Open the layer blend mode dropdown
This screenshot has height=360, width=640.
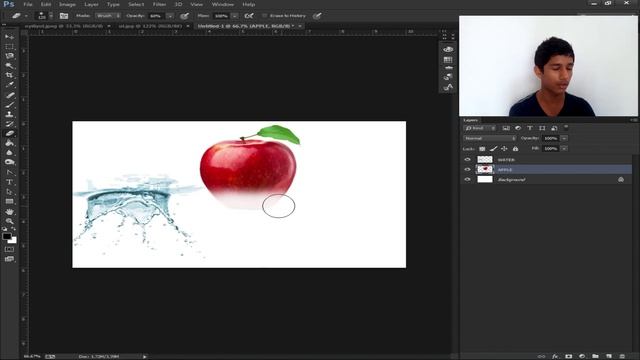tap(489, 138)
